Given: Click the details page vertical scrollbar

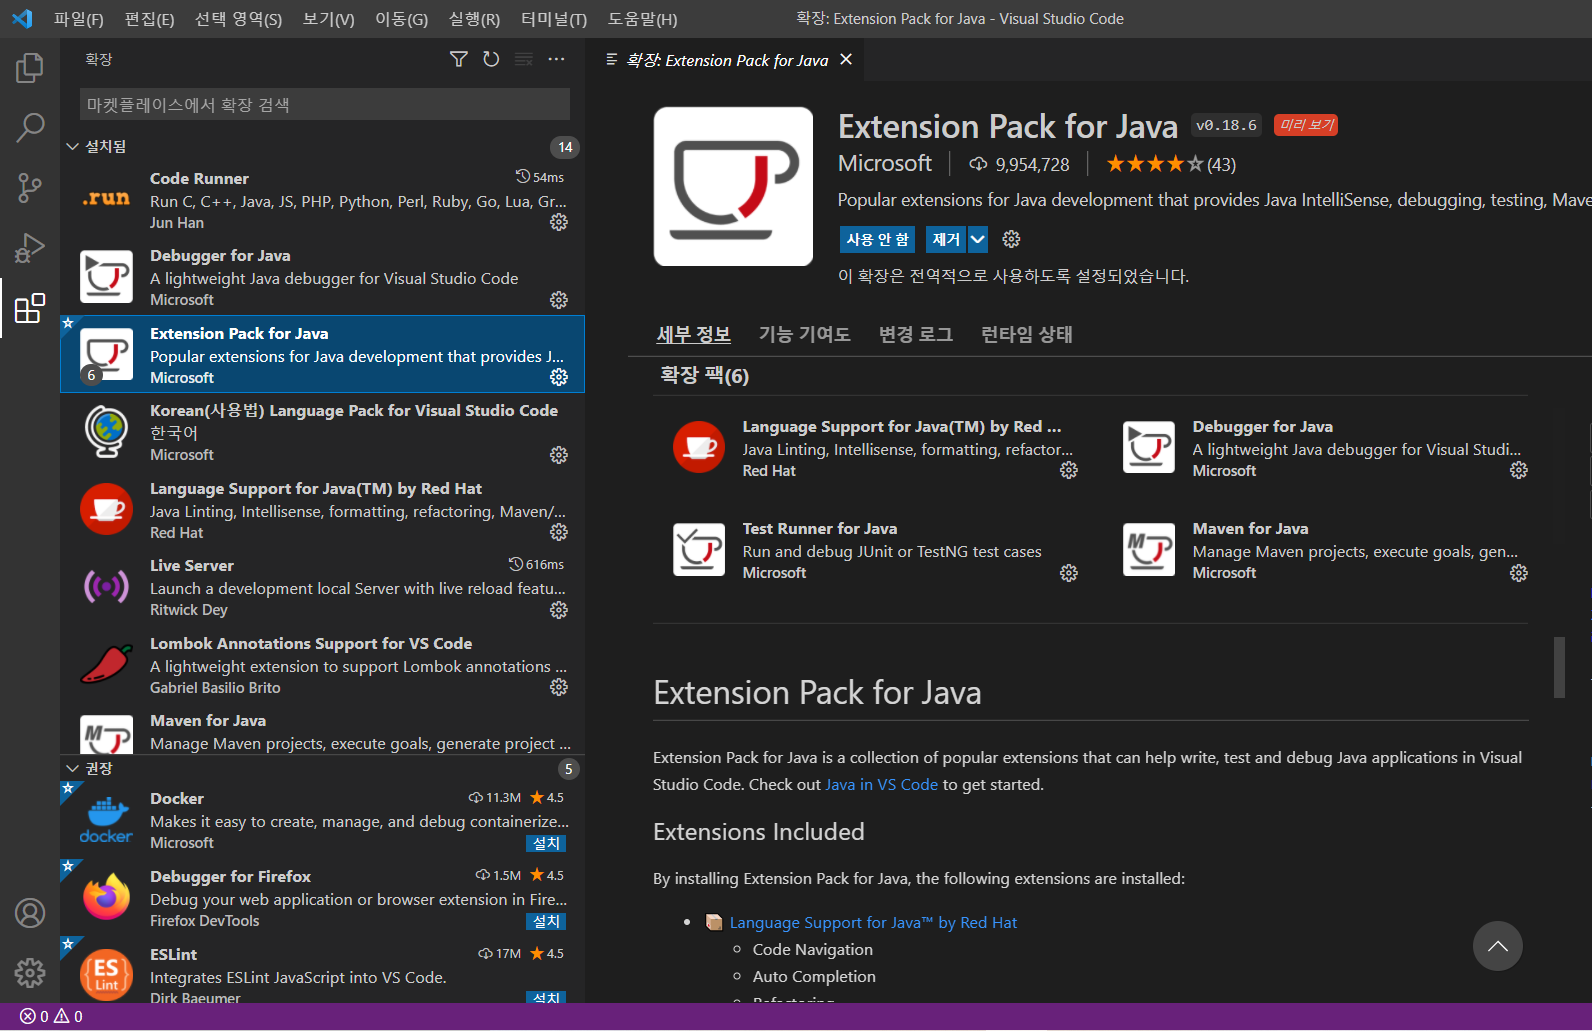Looking at the screenshot, I should click(1559, 667).
